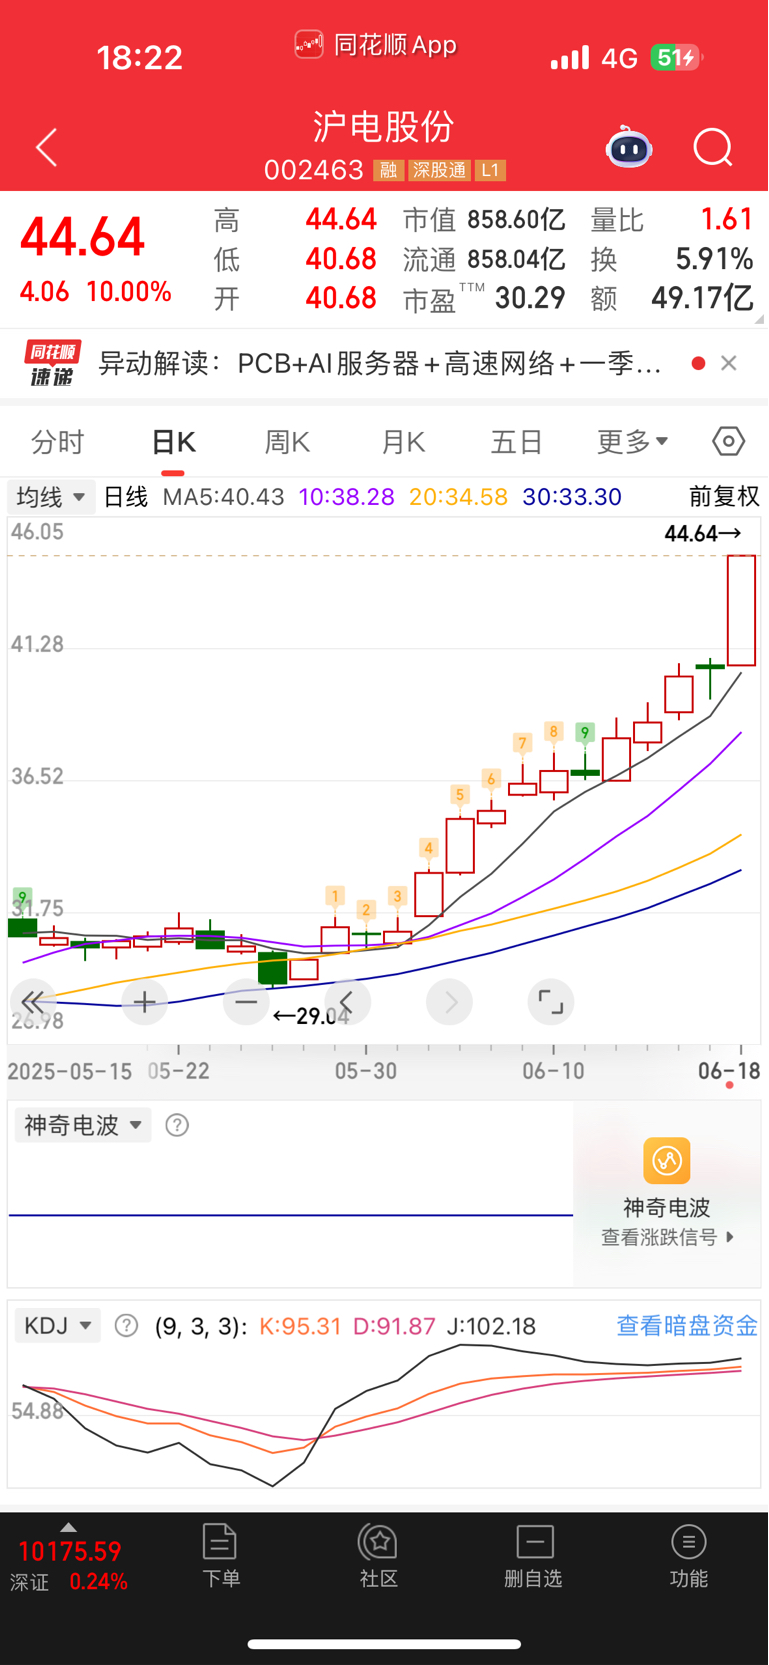
Task: Open help for KDJ indicator
Action: (126, 1326)
